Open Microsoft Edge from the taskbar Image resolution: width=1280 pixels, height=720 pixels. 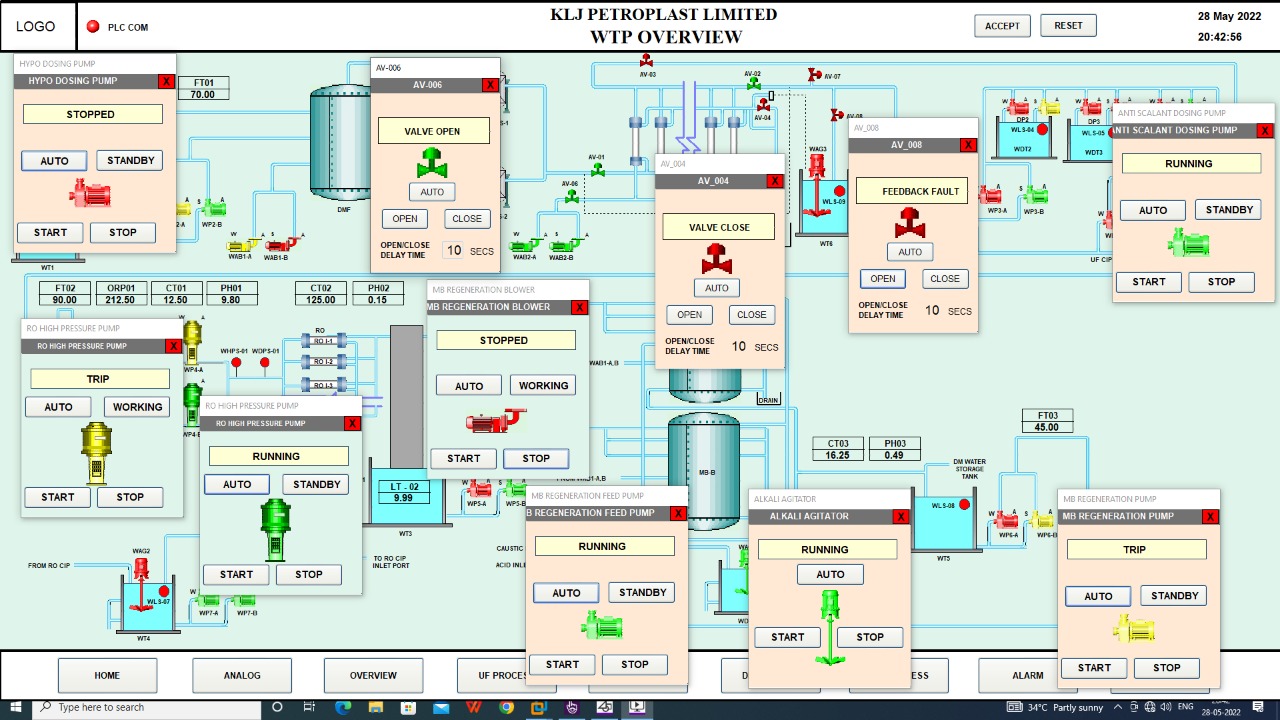click(x=343, y=708)
